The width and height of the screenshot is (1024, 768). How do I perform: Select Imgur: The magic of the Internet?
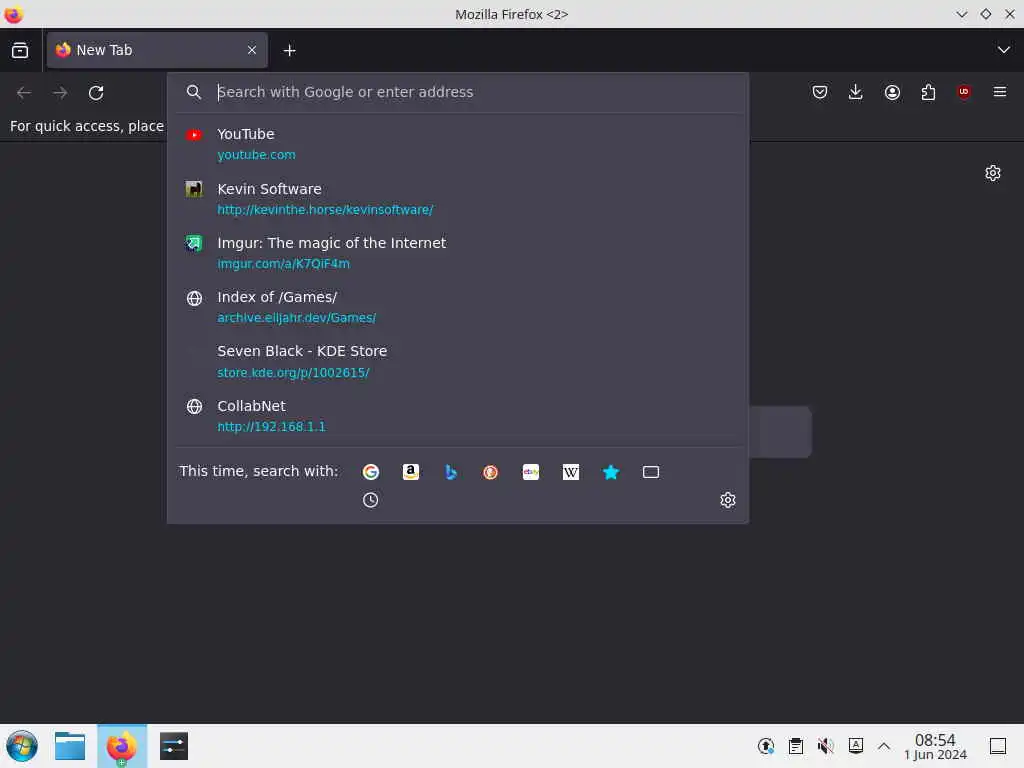[x=458, y=253]
